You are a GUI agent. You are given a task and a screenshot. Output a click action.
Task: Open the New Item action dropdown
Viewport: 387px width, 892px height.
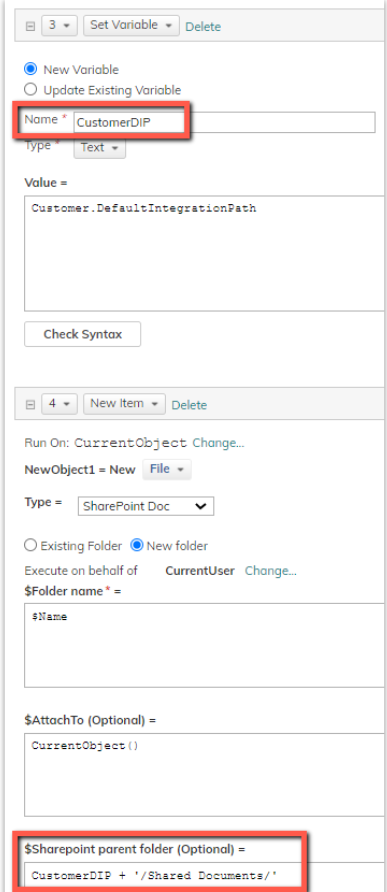tap(124, 404)
